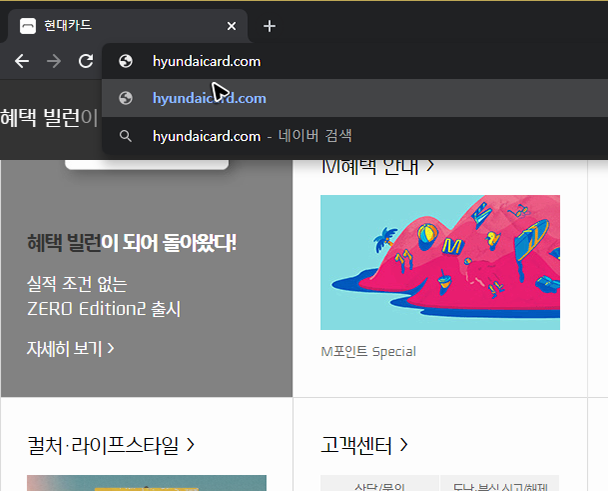Open the 고객센터 section
This screenshot has height=491, width=608.
click(x=364, y=445)
